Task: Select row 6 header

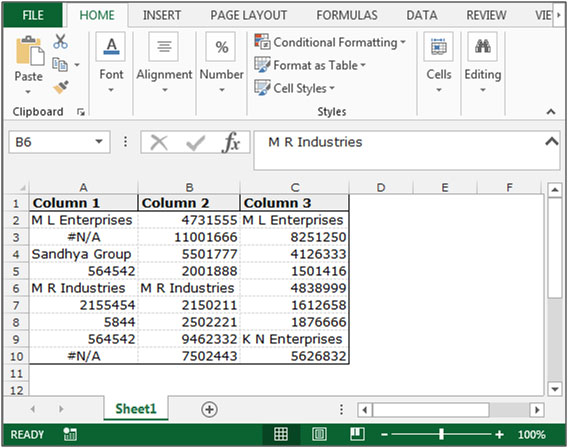Action: 16,288
